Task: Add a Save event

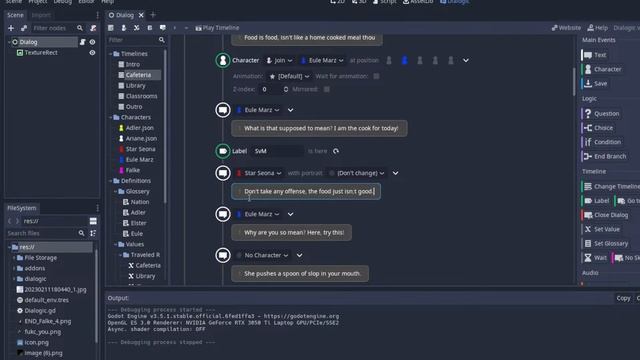Action: pos(596,84)
